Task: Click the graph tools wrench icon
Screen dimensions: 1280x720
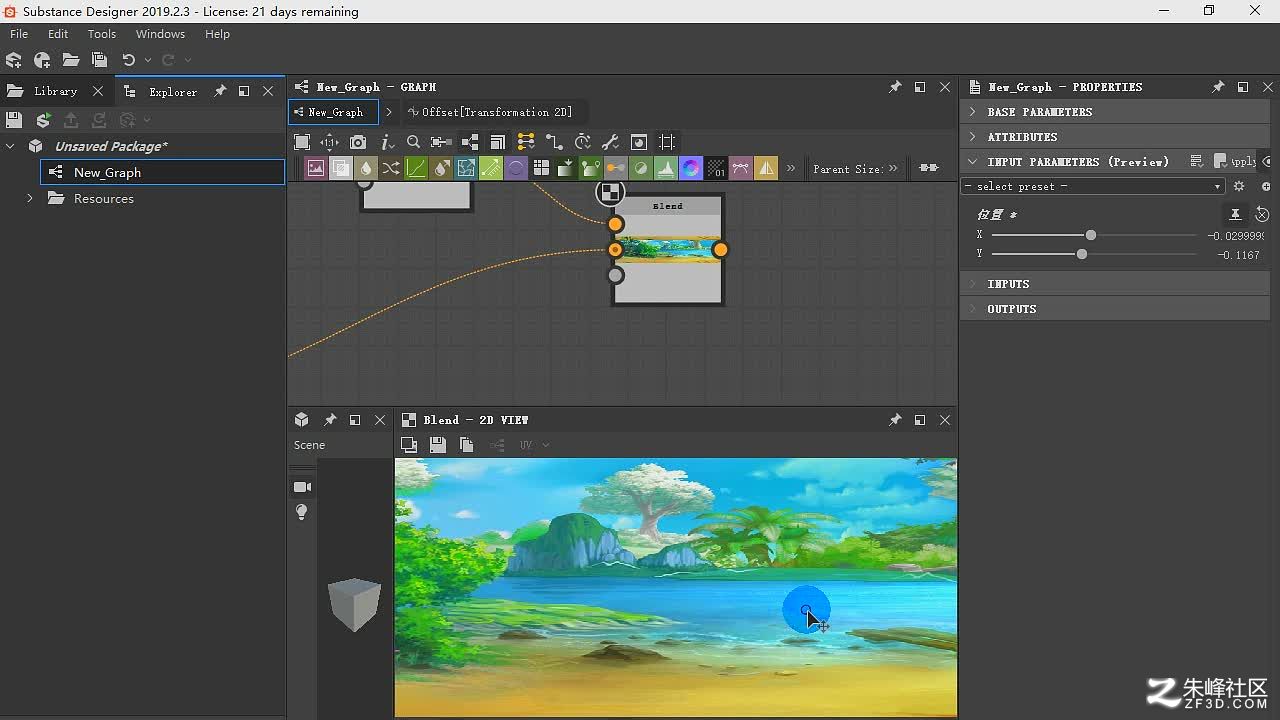Action: tap(610, 142)
